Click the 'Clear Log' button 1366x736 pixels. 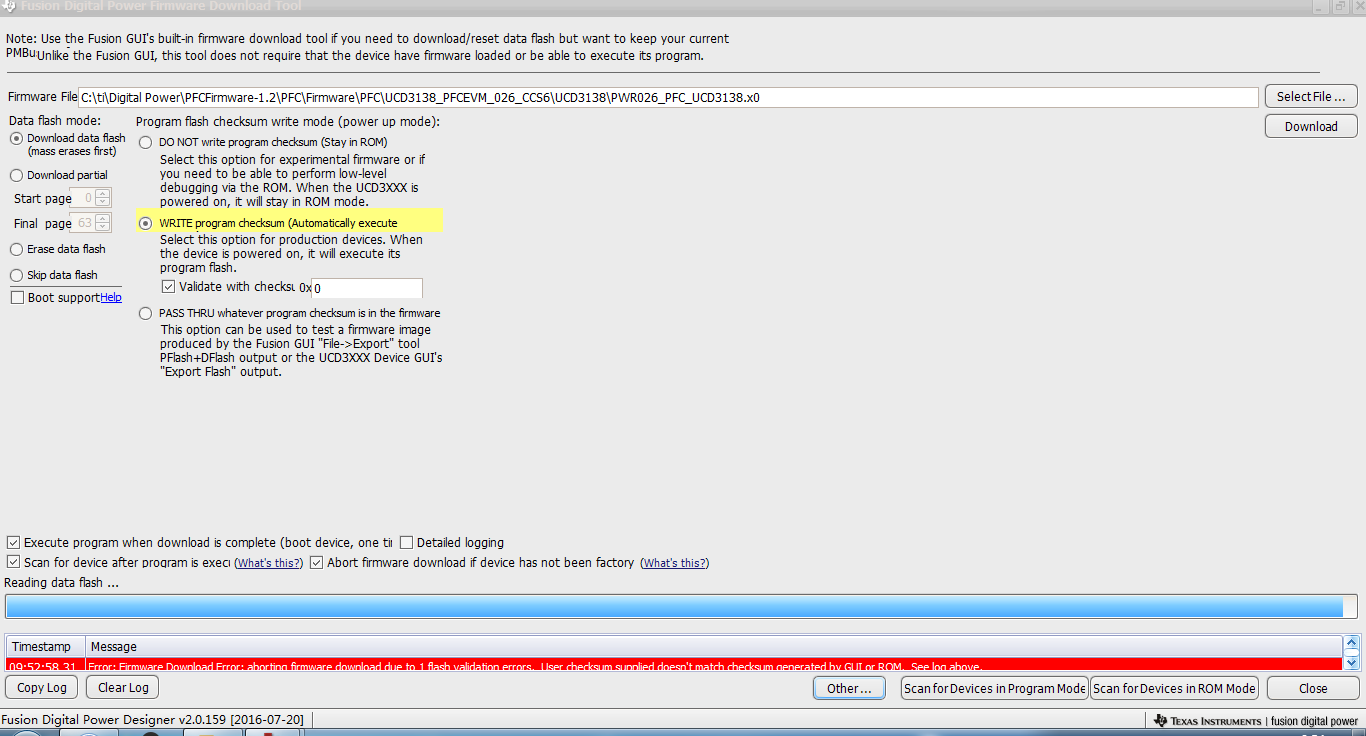(x=123, y=688)
